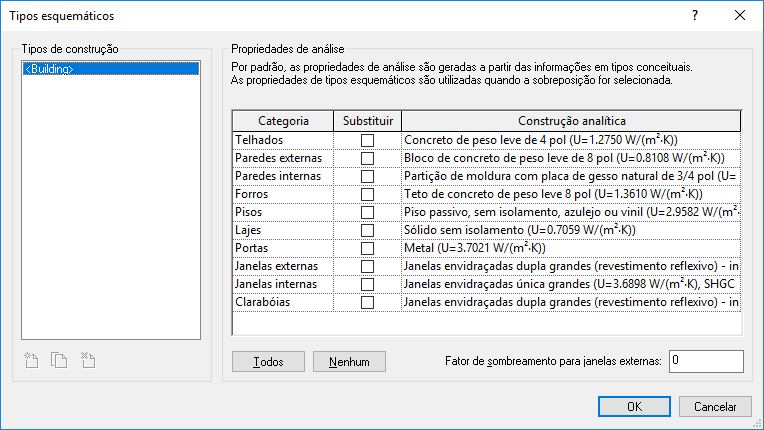Click the delete construction type icon
The image size is (764, 430).
coord(88,360)
